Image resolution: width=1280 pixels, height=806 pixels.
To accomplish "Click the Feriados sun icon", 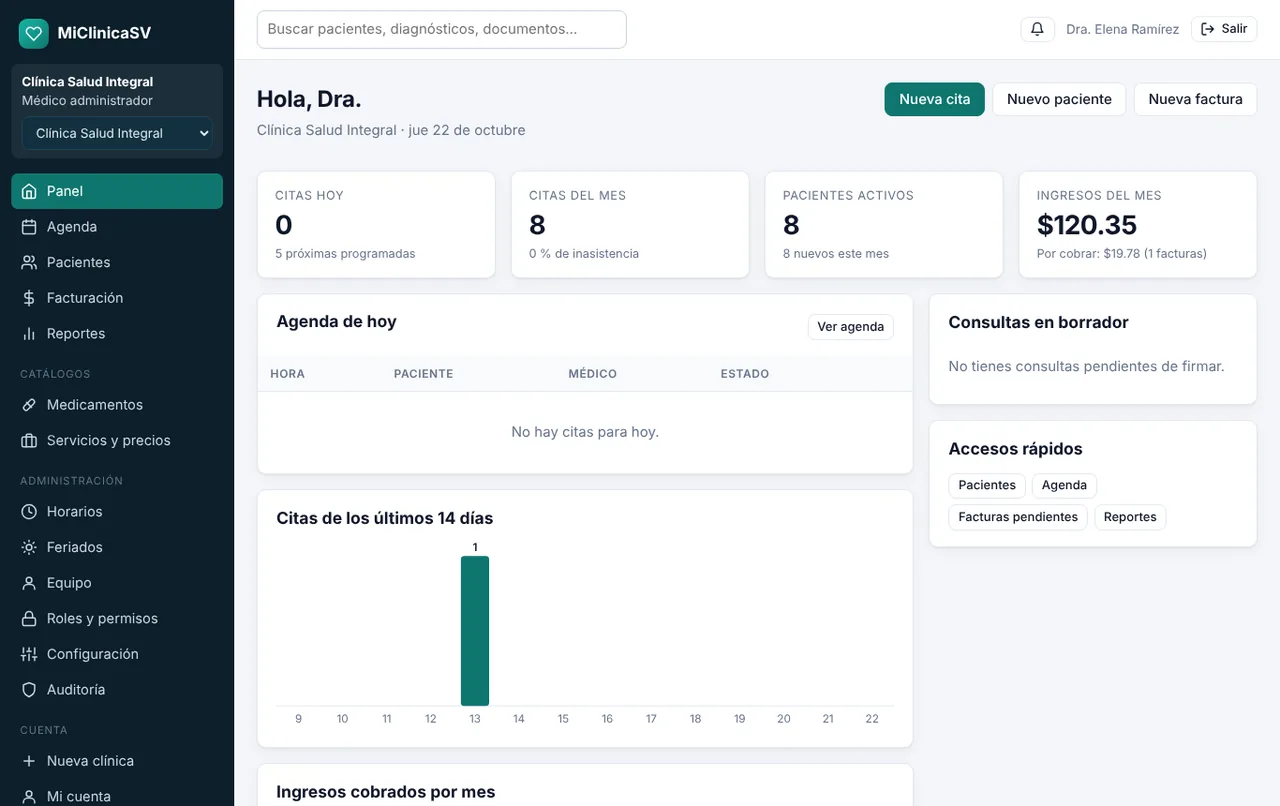I will click(x=29, y=547).
